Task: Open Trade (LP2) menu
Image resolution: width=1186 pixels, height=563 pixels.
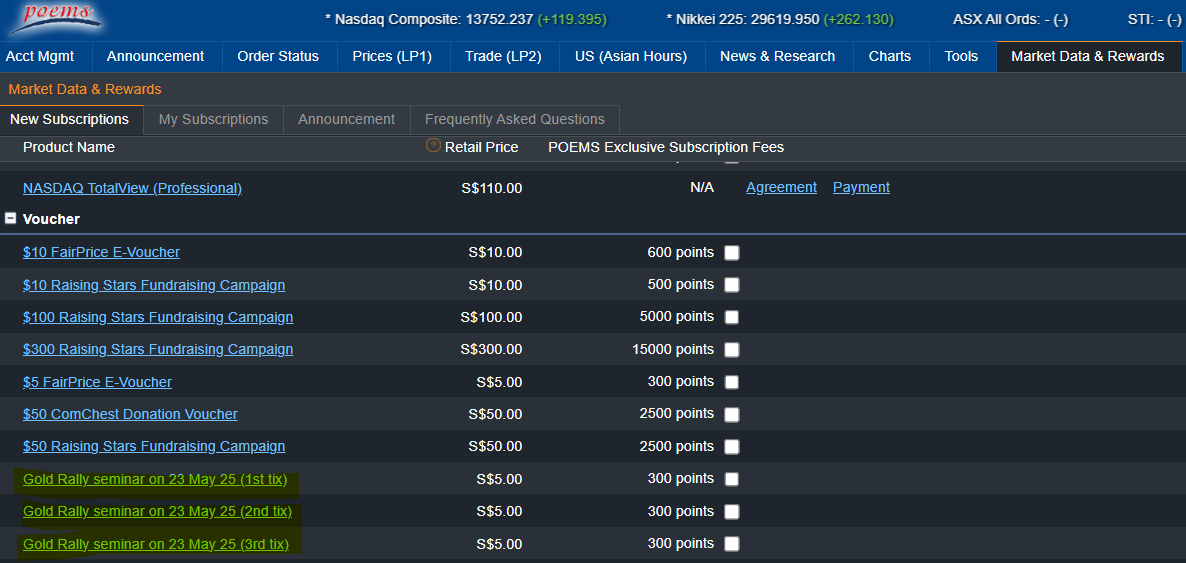Action: pyautogui.click(x=503, y=56)
